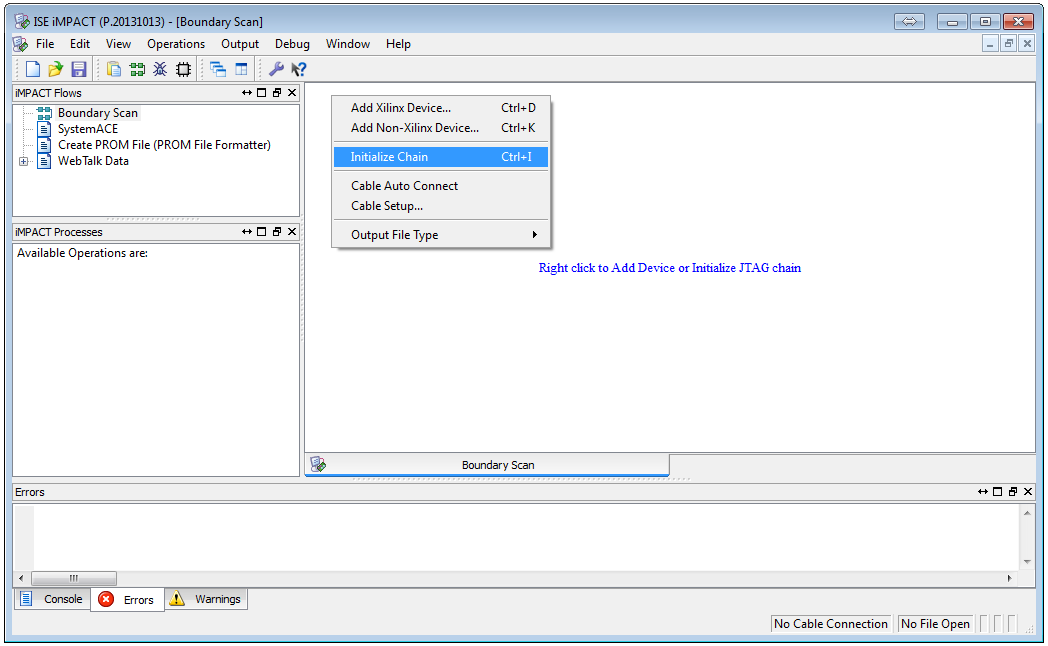Maximize the iMPACT Flows panel
Viewport: 1048px width, 646px height.
point(262,93)
